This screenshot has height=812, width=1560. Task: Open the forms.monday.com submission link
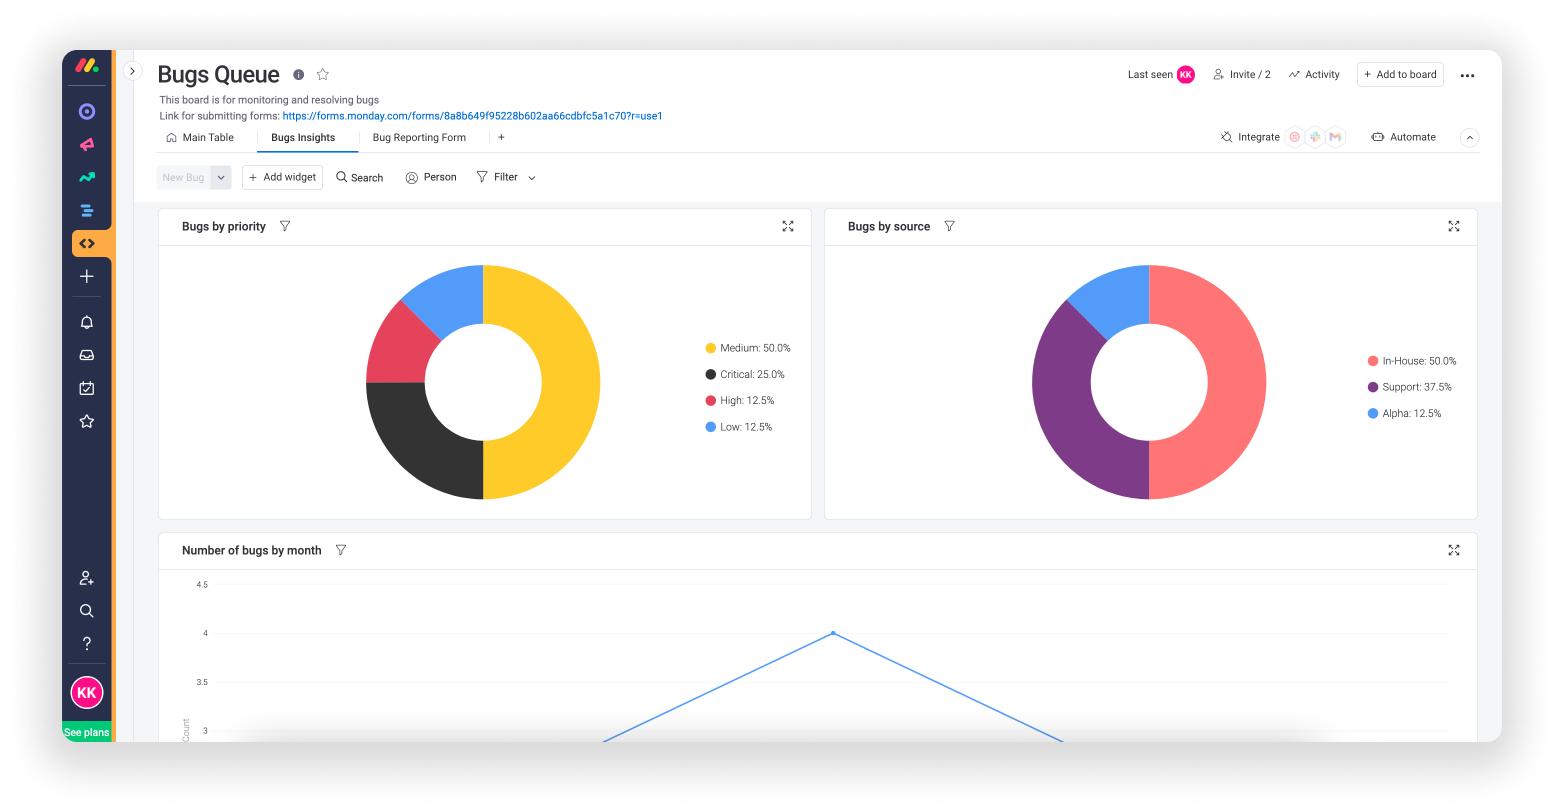[x=472, y=116]
